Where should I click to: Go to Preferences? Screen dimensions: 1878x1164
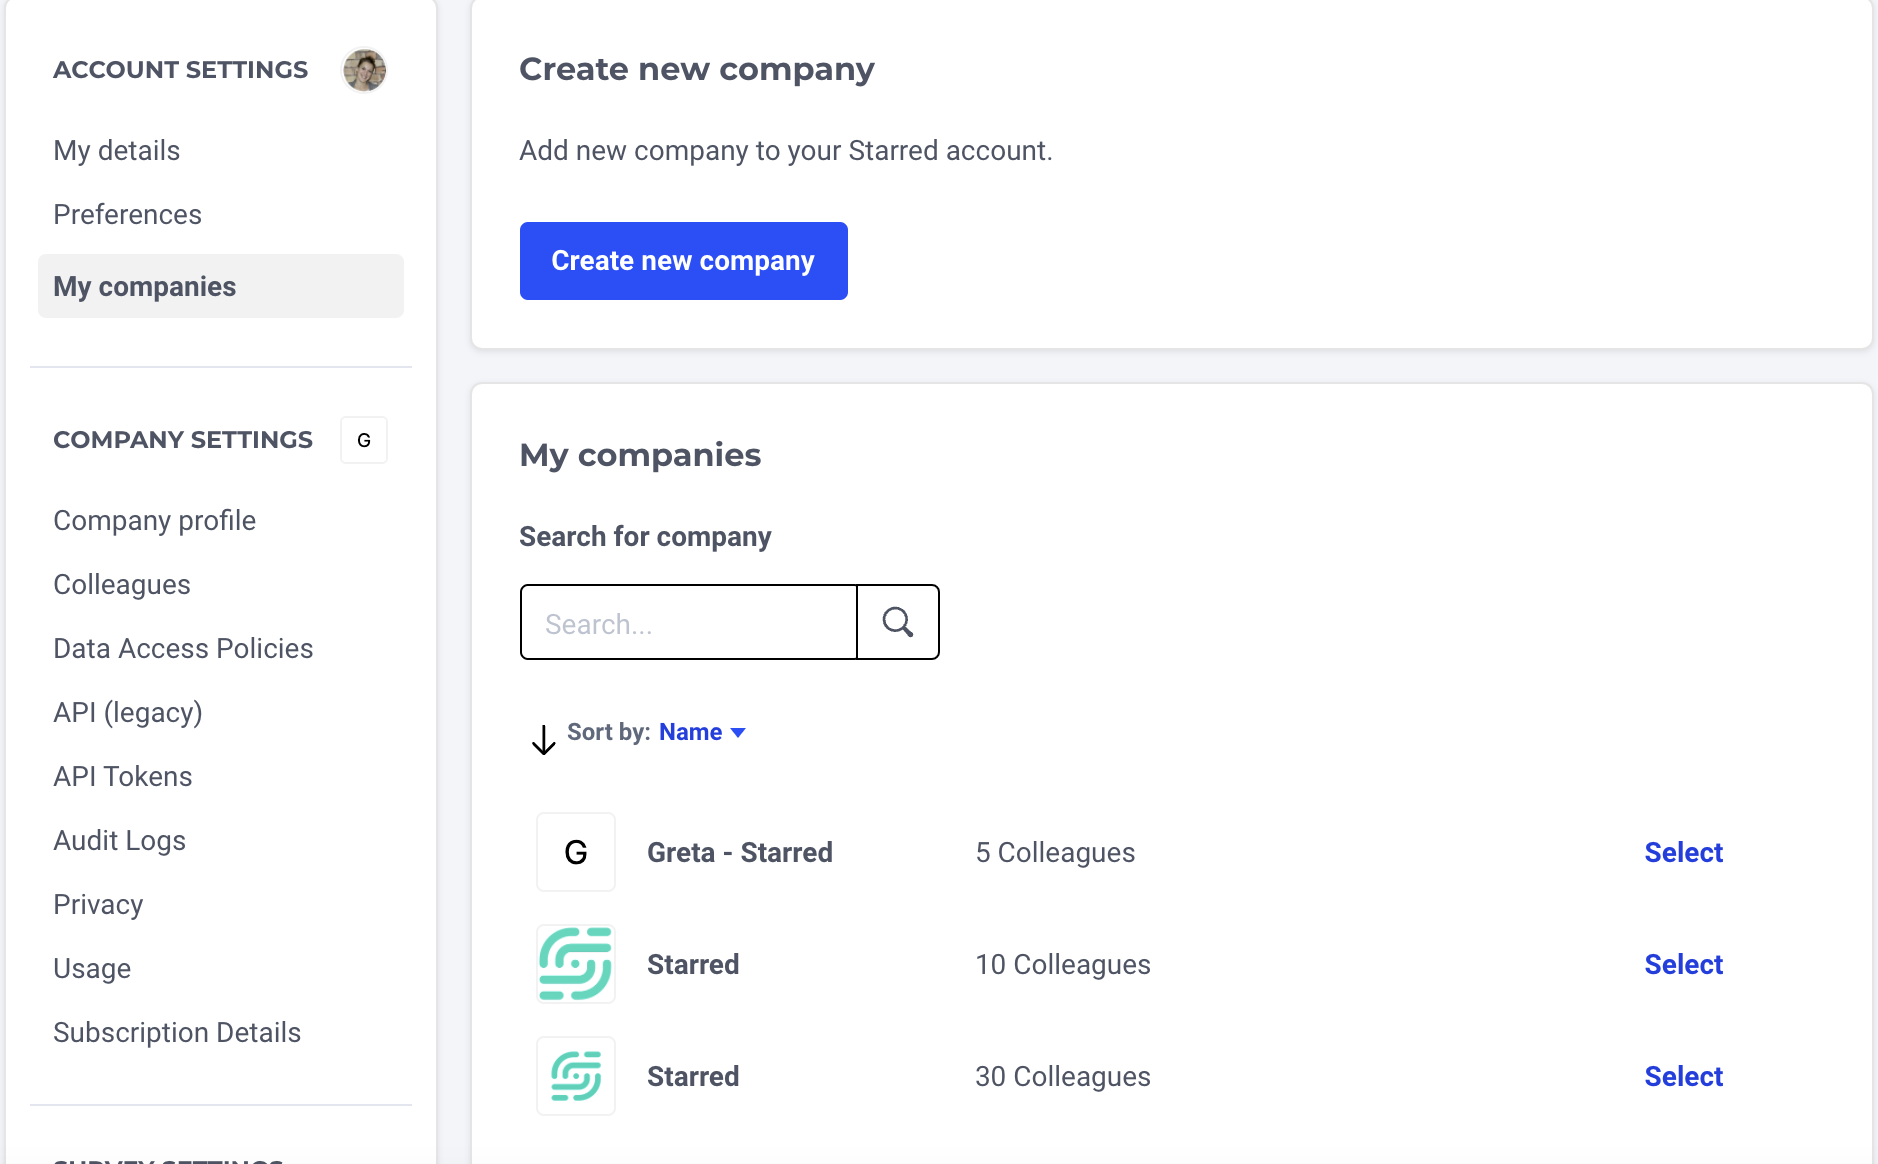point(128,214)
